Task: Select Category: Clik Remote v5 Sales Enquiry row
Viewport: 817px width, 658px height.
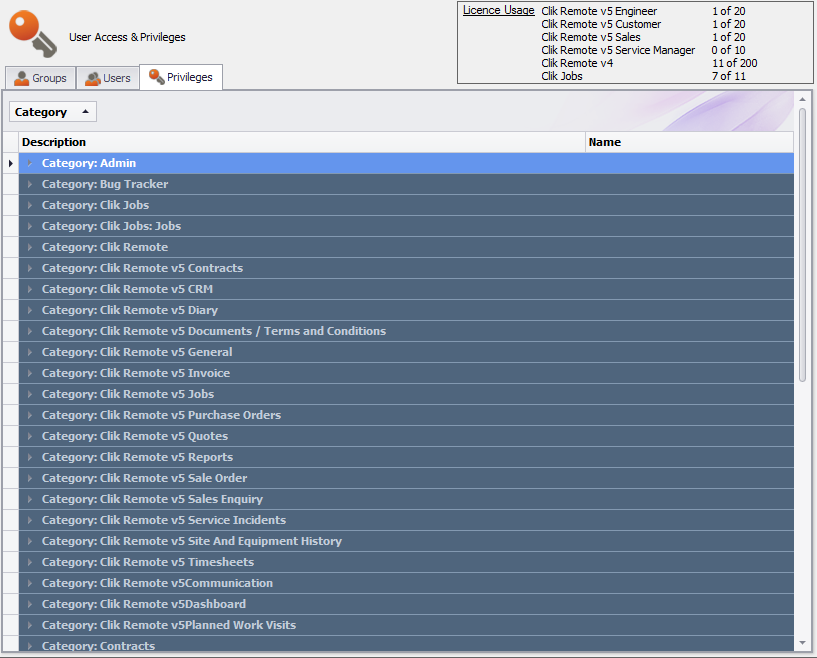Action: 406,499
